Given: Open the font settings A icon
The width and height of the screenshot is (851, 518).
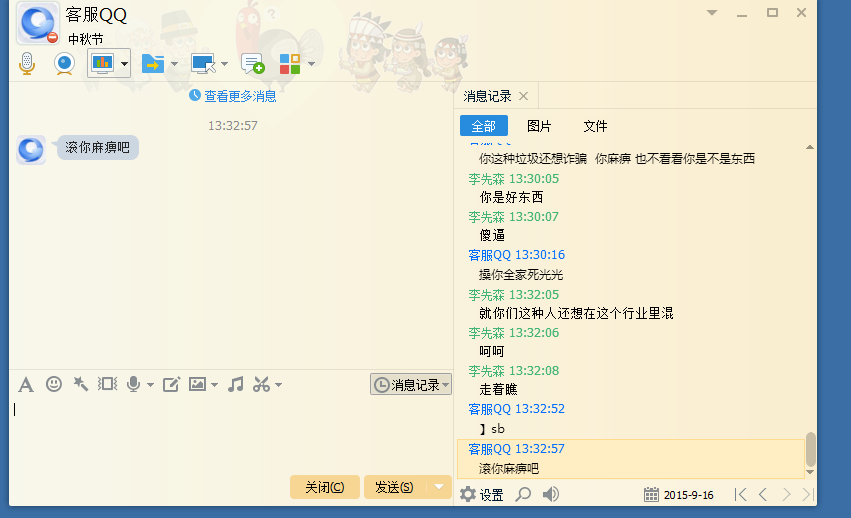Looking at the screenshot, I should click(26, 384).
